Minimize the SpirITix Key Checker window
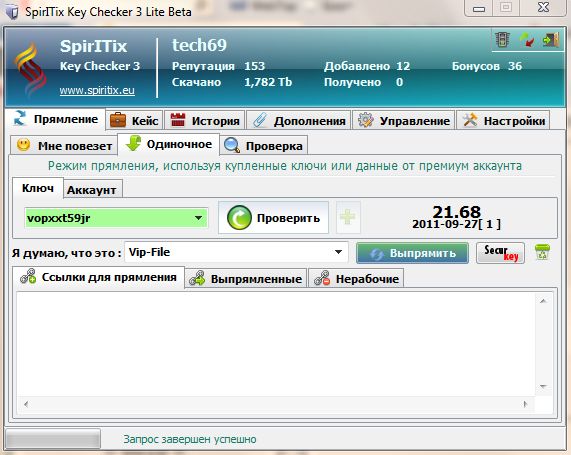Screen dimensions: 571x455 pyautogui.click(x=479, y=8)
